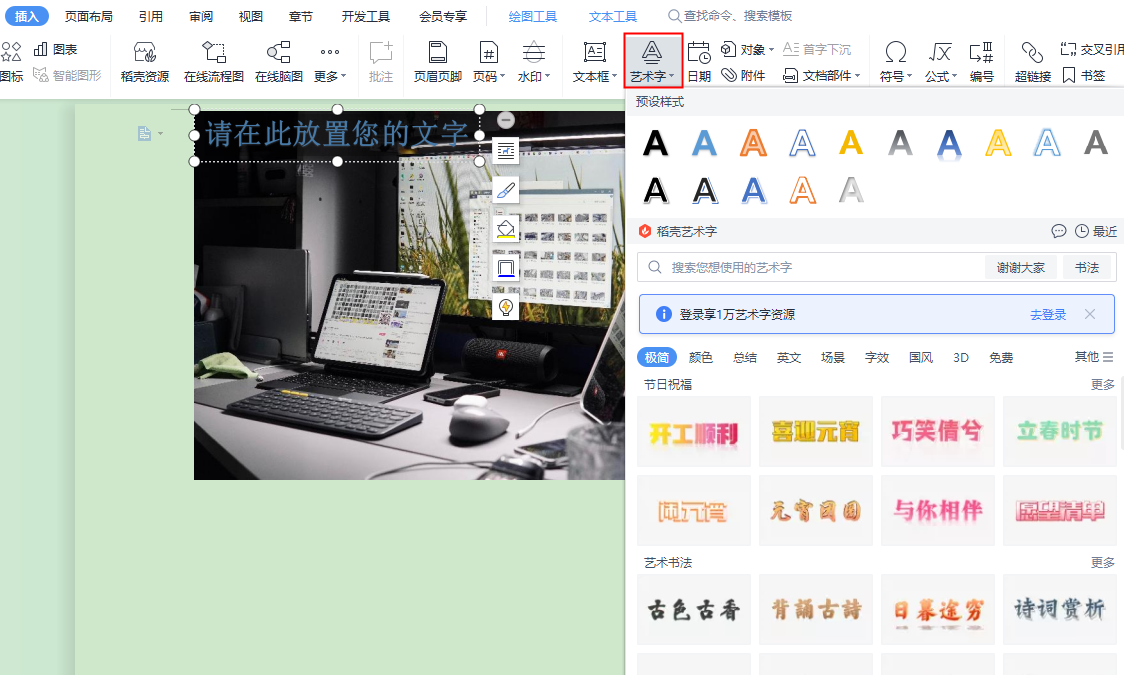Switch to 文本工具 ribbon tab
This screenshot has width=1124, height=675.
(613, 16)
